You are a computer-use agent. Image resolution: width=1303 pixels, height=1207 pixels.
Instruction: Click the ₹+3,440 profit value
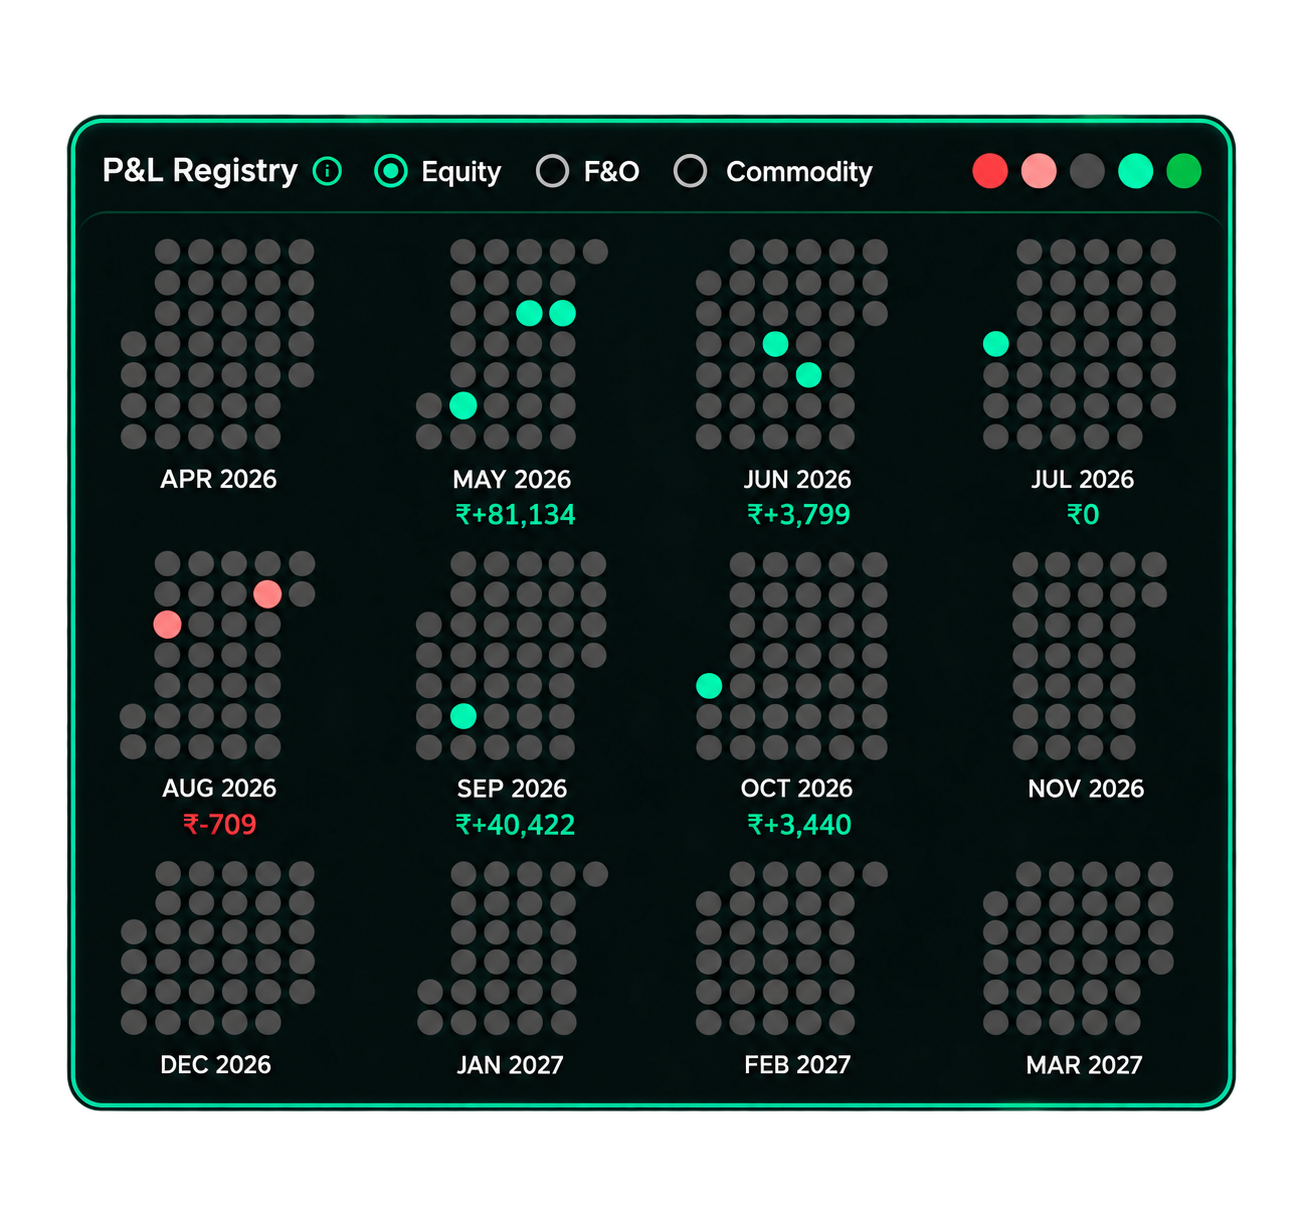click(x=799, y=825)
